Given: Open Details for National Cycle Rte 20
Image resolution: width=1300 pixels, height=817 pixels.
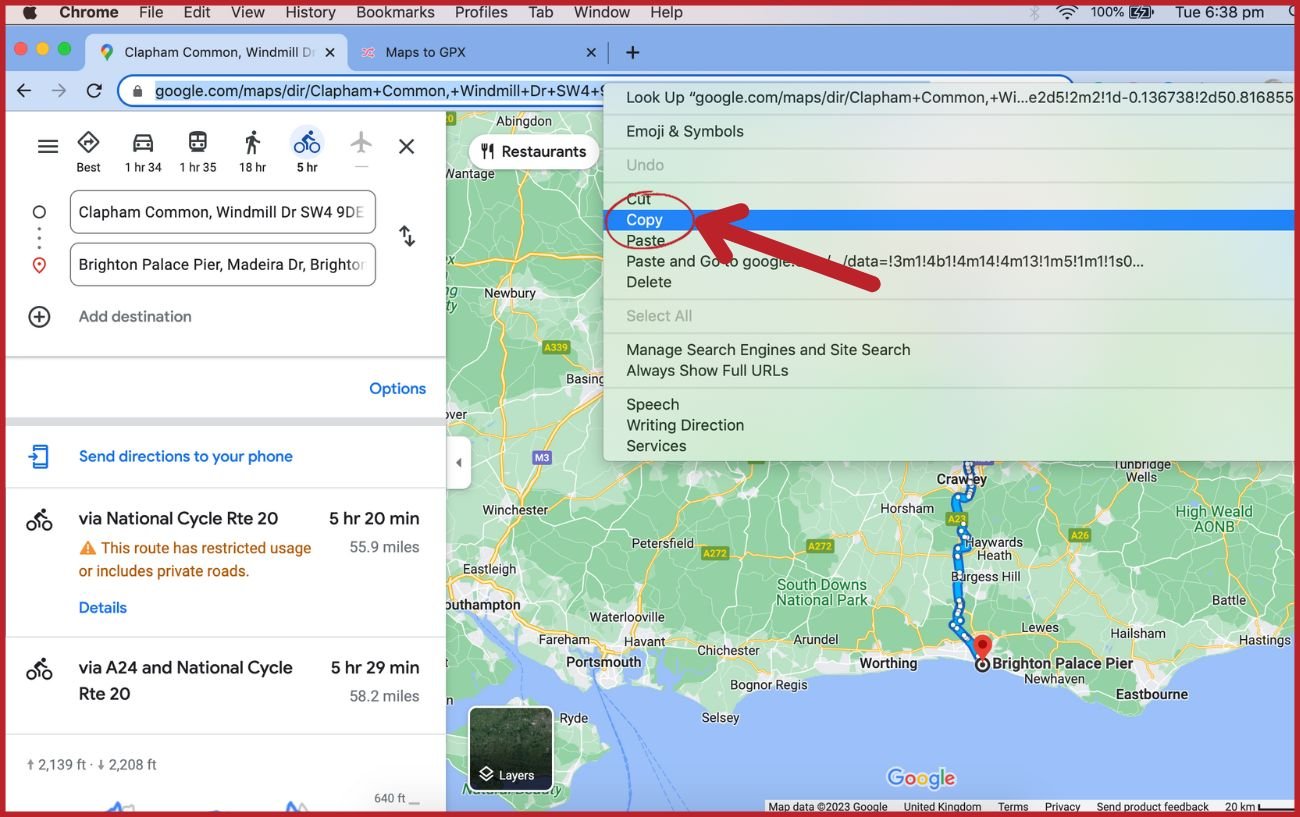Looking at the screenshot, I should click(103, 608).
